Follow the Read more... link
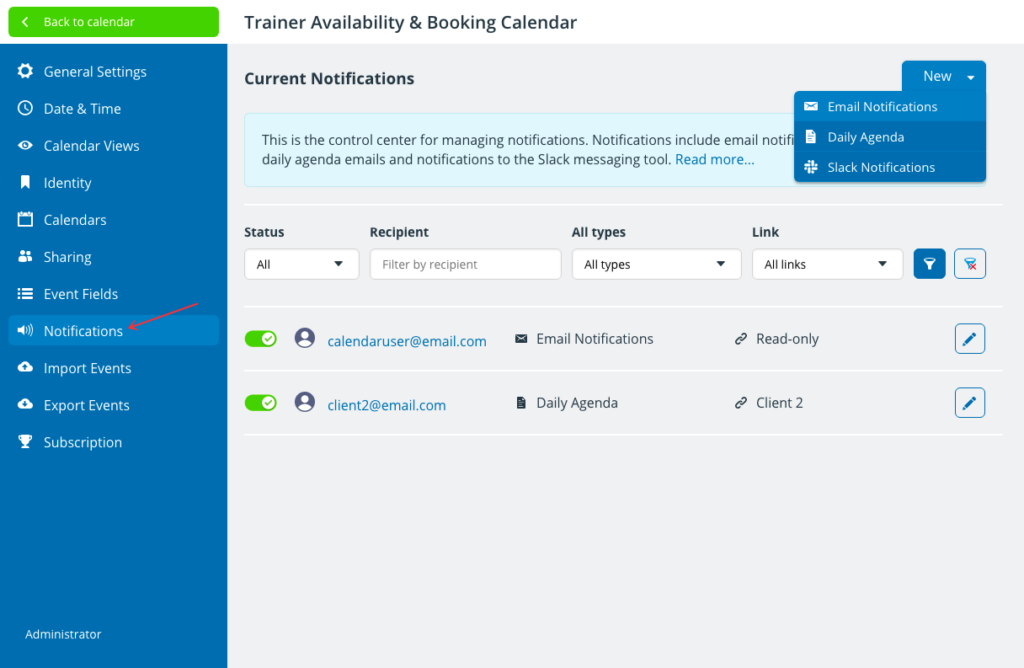The image size is (1024, 668). click(x=714, y=159)
